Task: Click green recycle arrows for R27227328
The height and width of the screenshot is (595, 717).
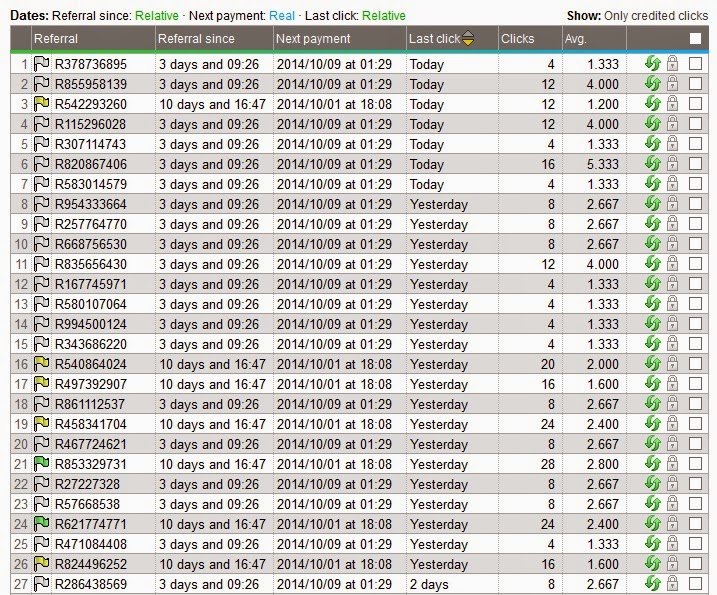Action: (x=653, y=484)
